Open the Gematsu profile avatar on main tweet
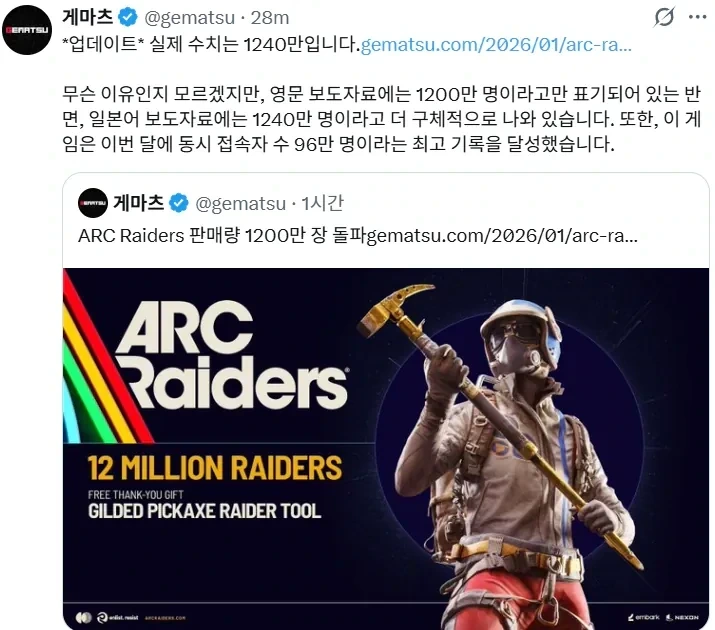 point(27,30)
